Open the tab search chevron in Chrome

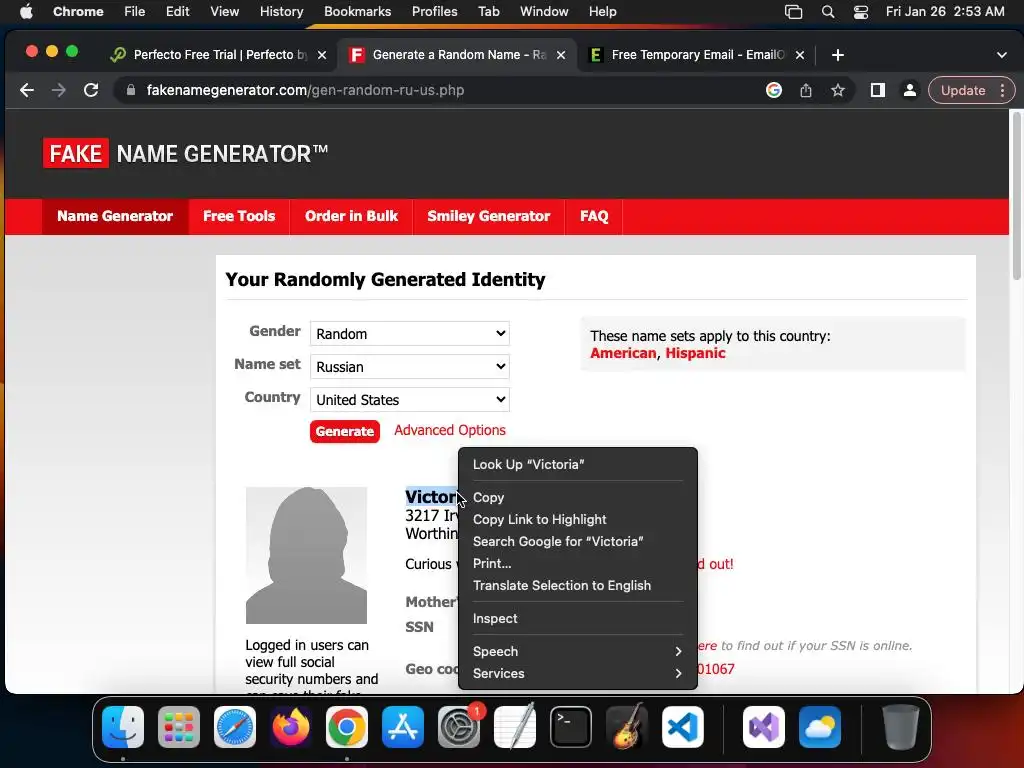coord(1002,55)
